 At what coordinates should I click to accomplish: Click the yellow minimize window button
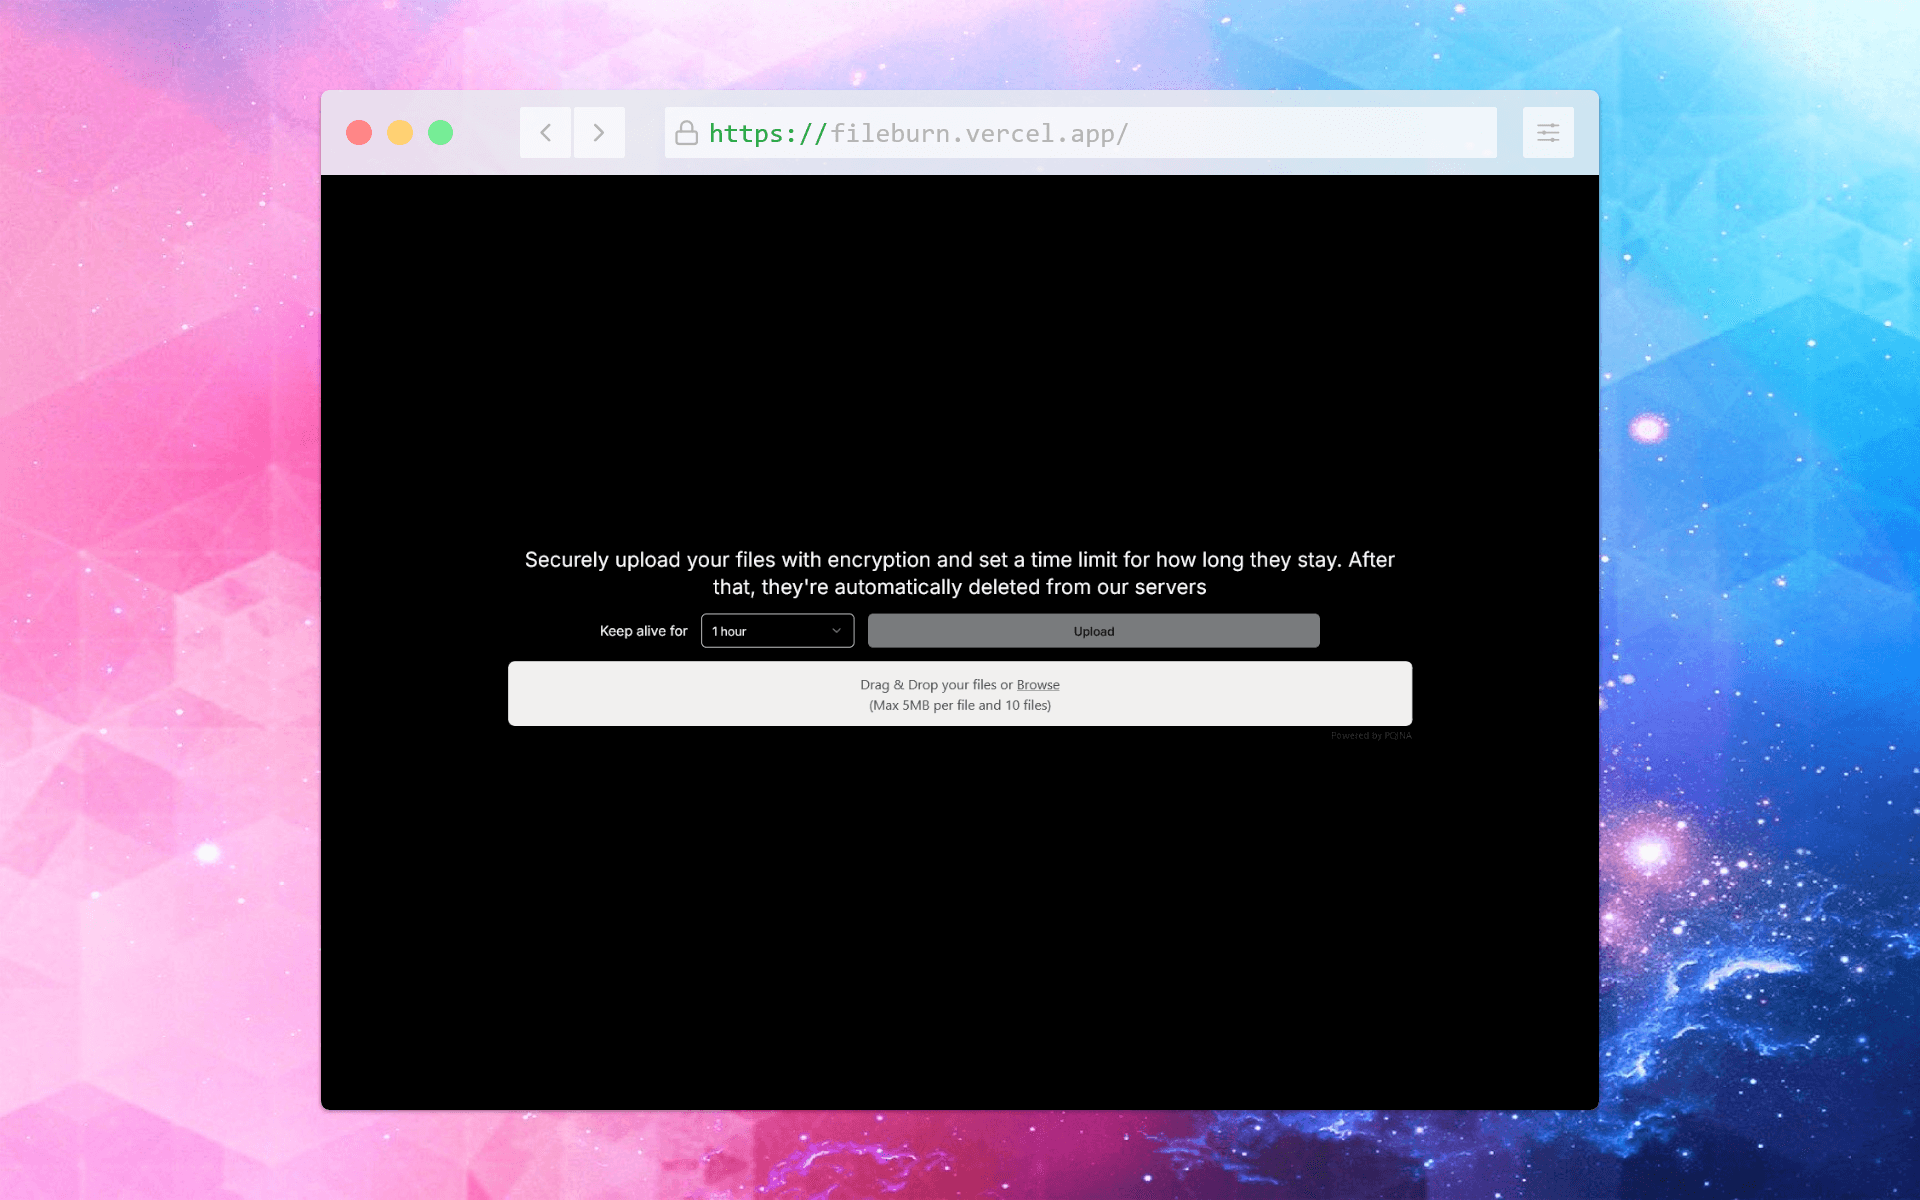(x=400, y=133)
